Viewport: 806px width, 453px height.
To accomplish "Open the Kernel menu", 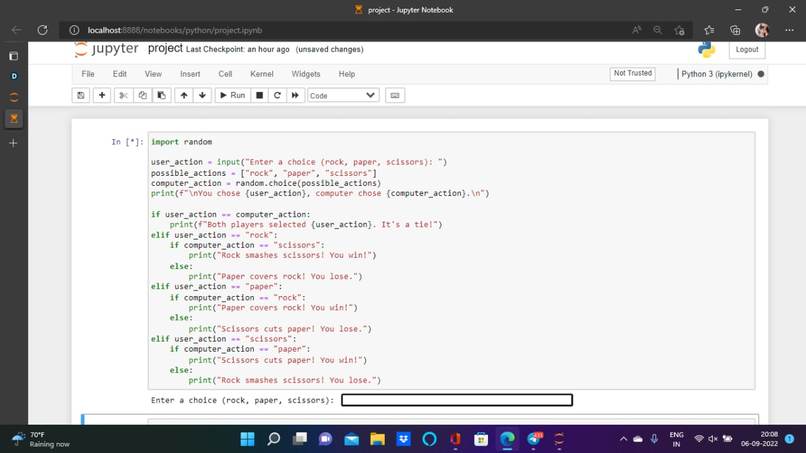I will coord(262,74).
